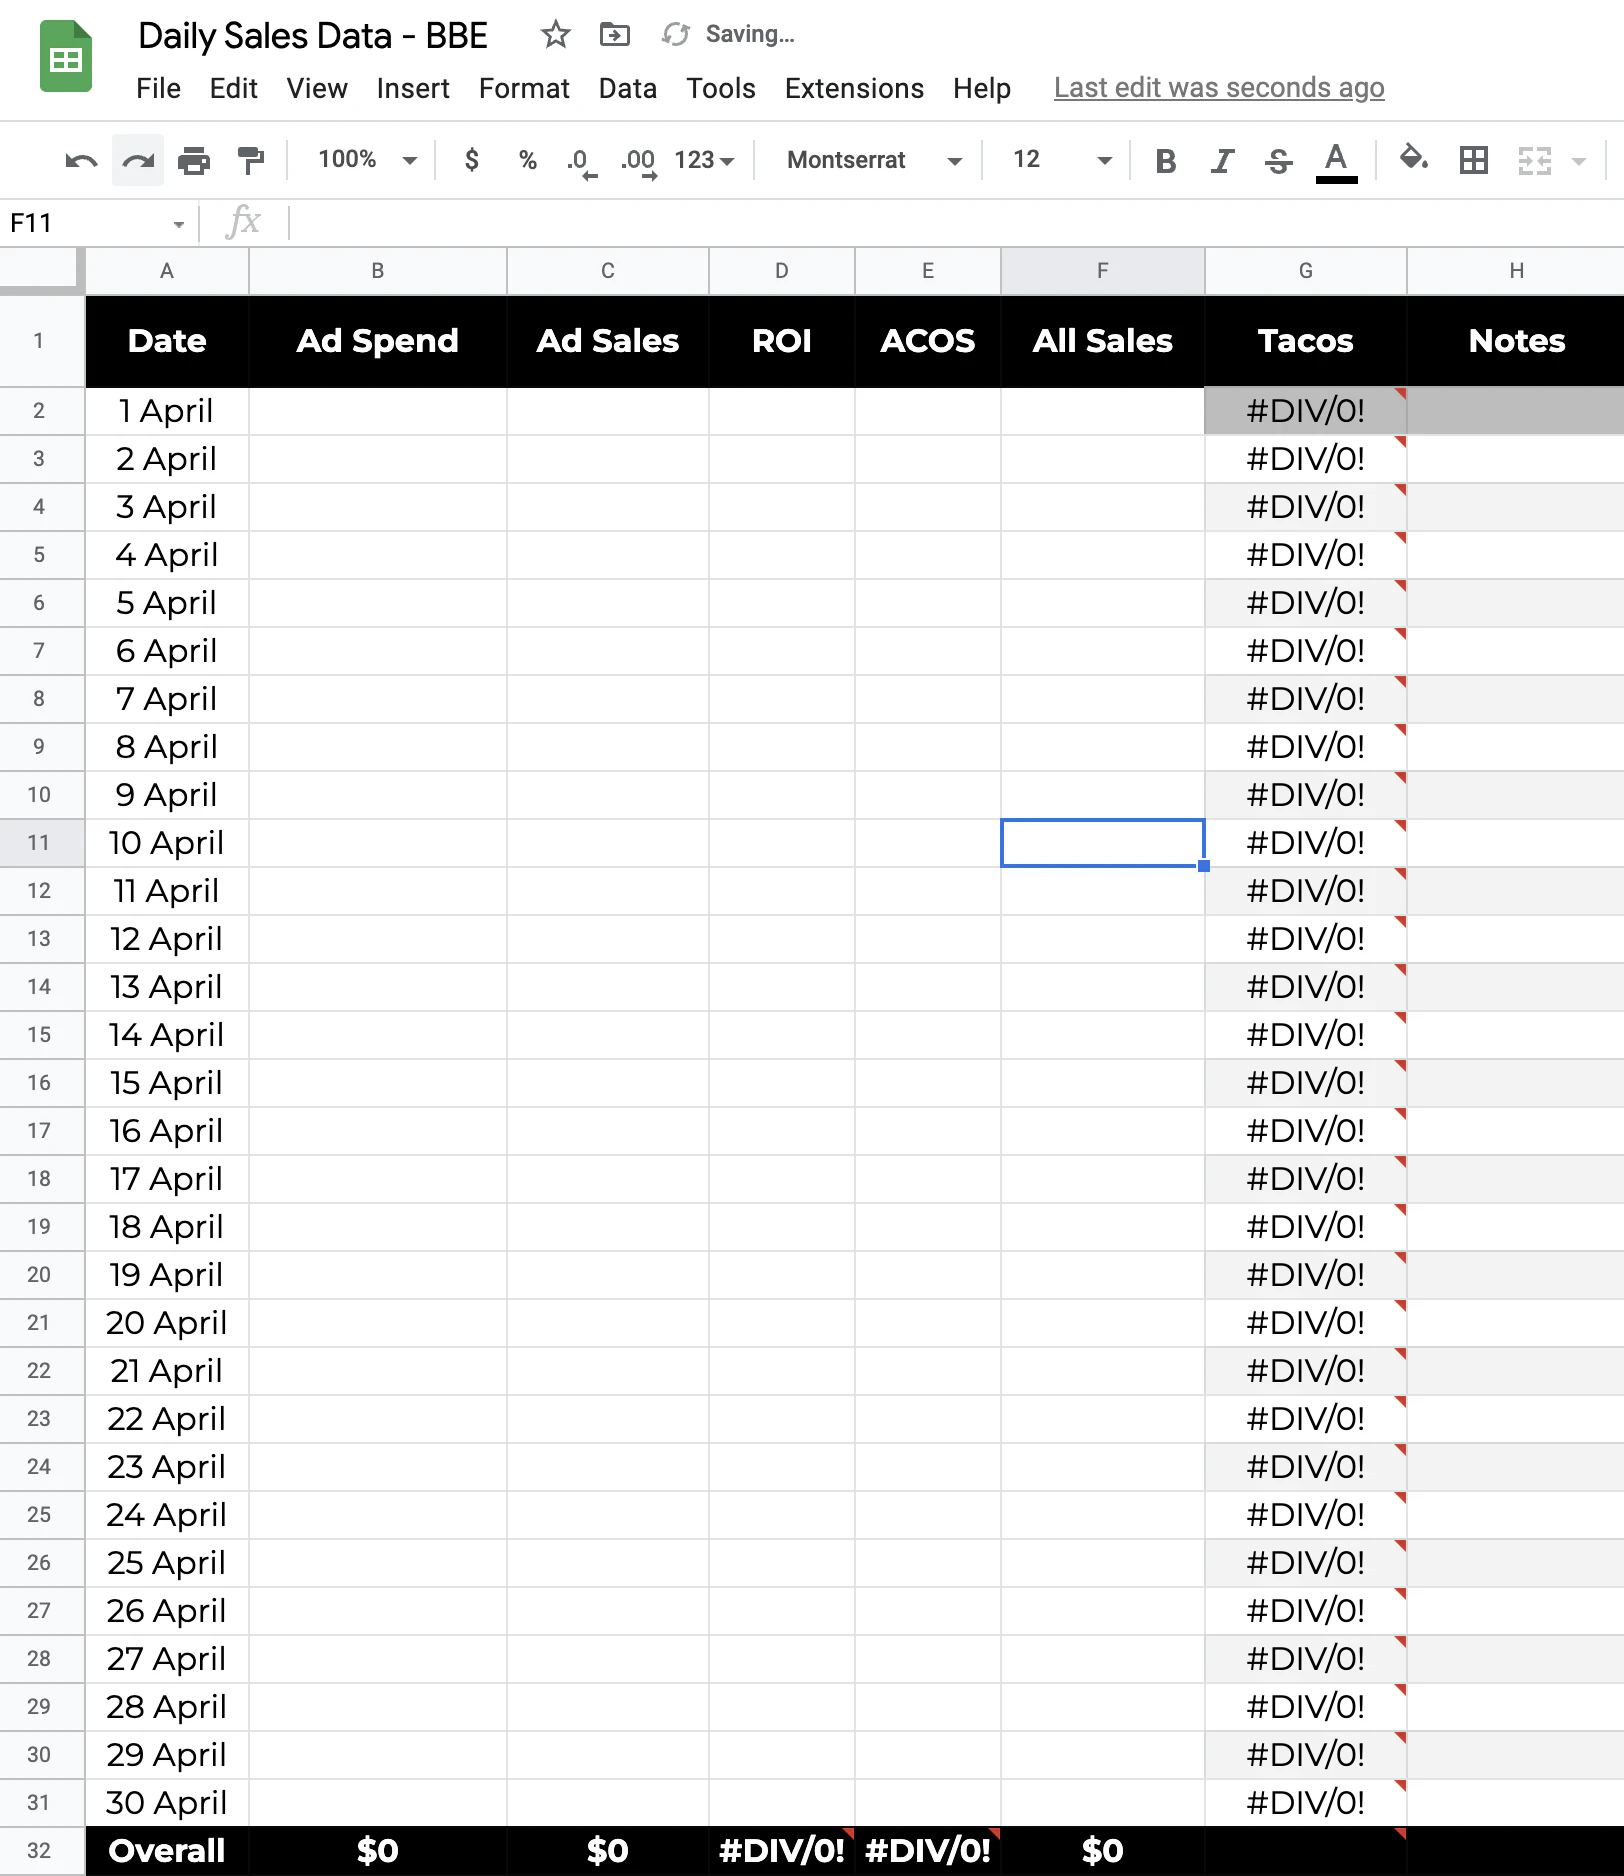Select the Overall ROI #DIV/0! cell

[x=782, y=1851]
